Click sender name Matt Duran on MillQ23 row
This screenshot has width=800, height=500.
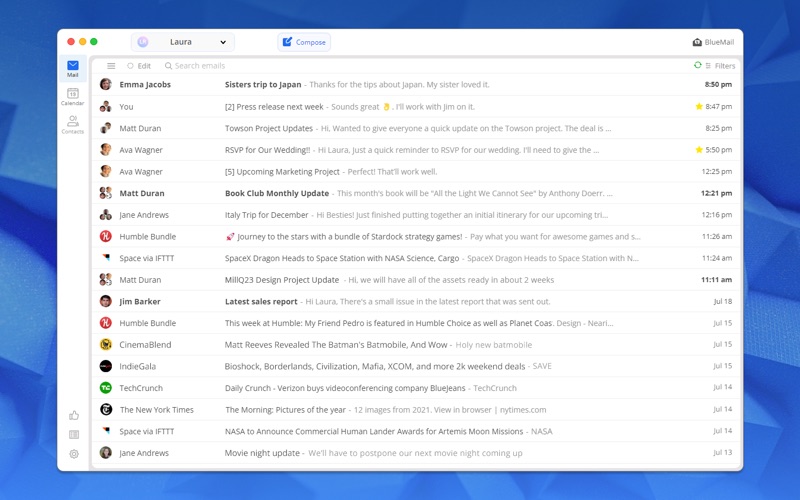click(x=140, y=280)
